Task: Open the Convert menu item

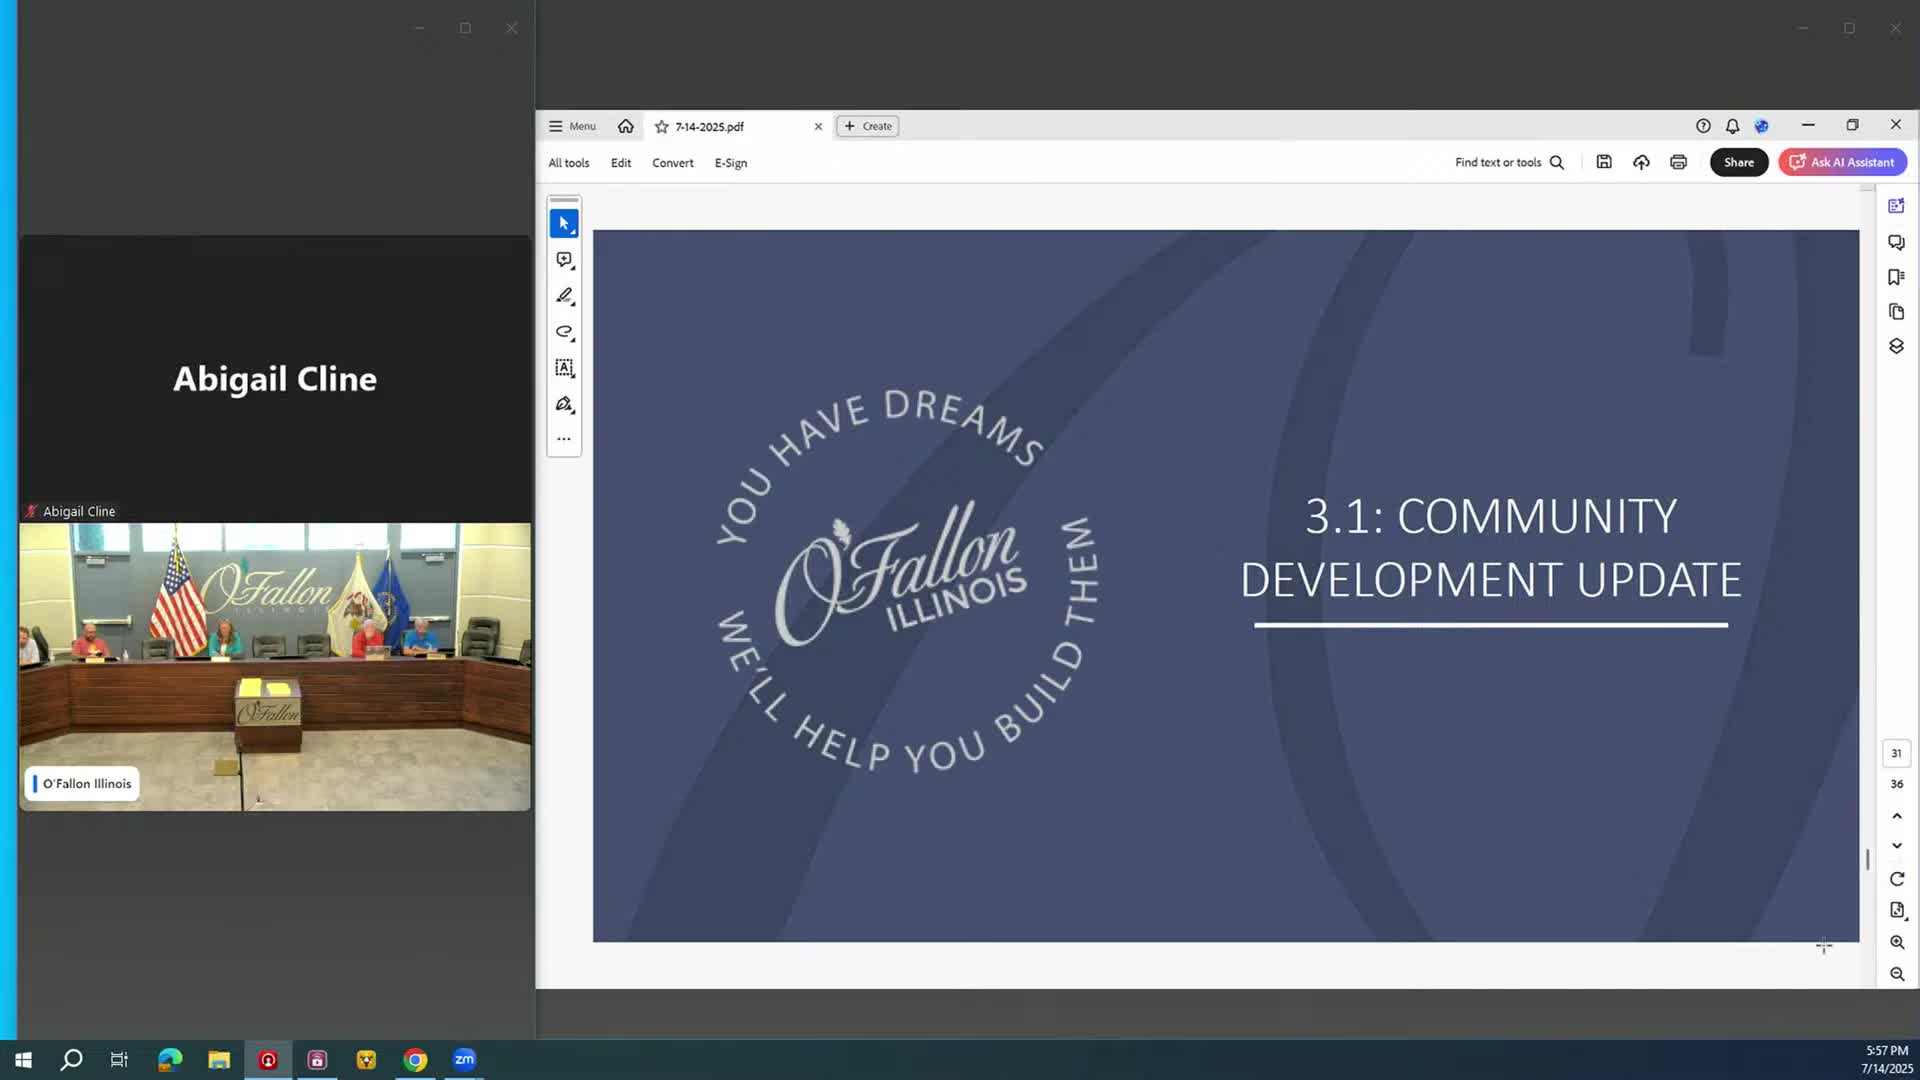Action: (672, 163)
